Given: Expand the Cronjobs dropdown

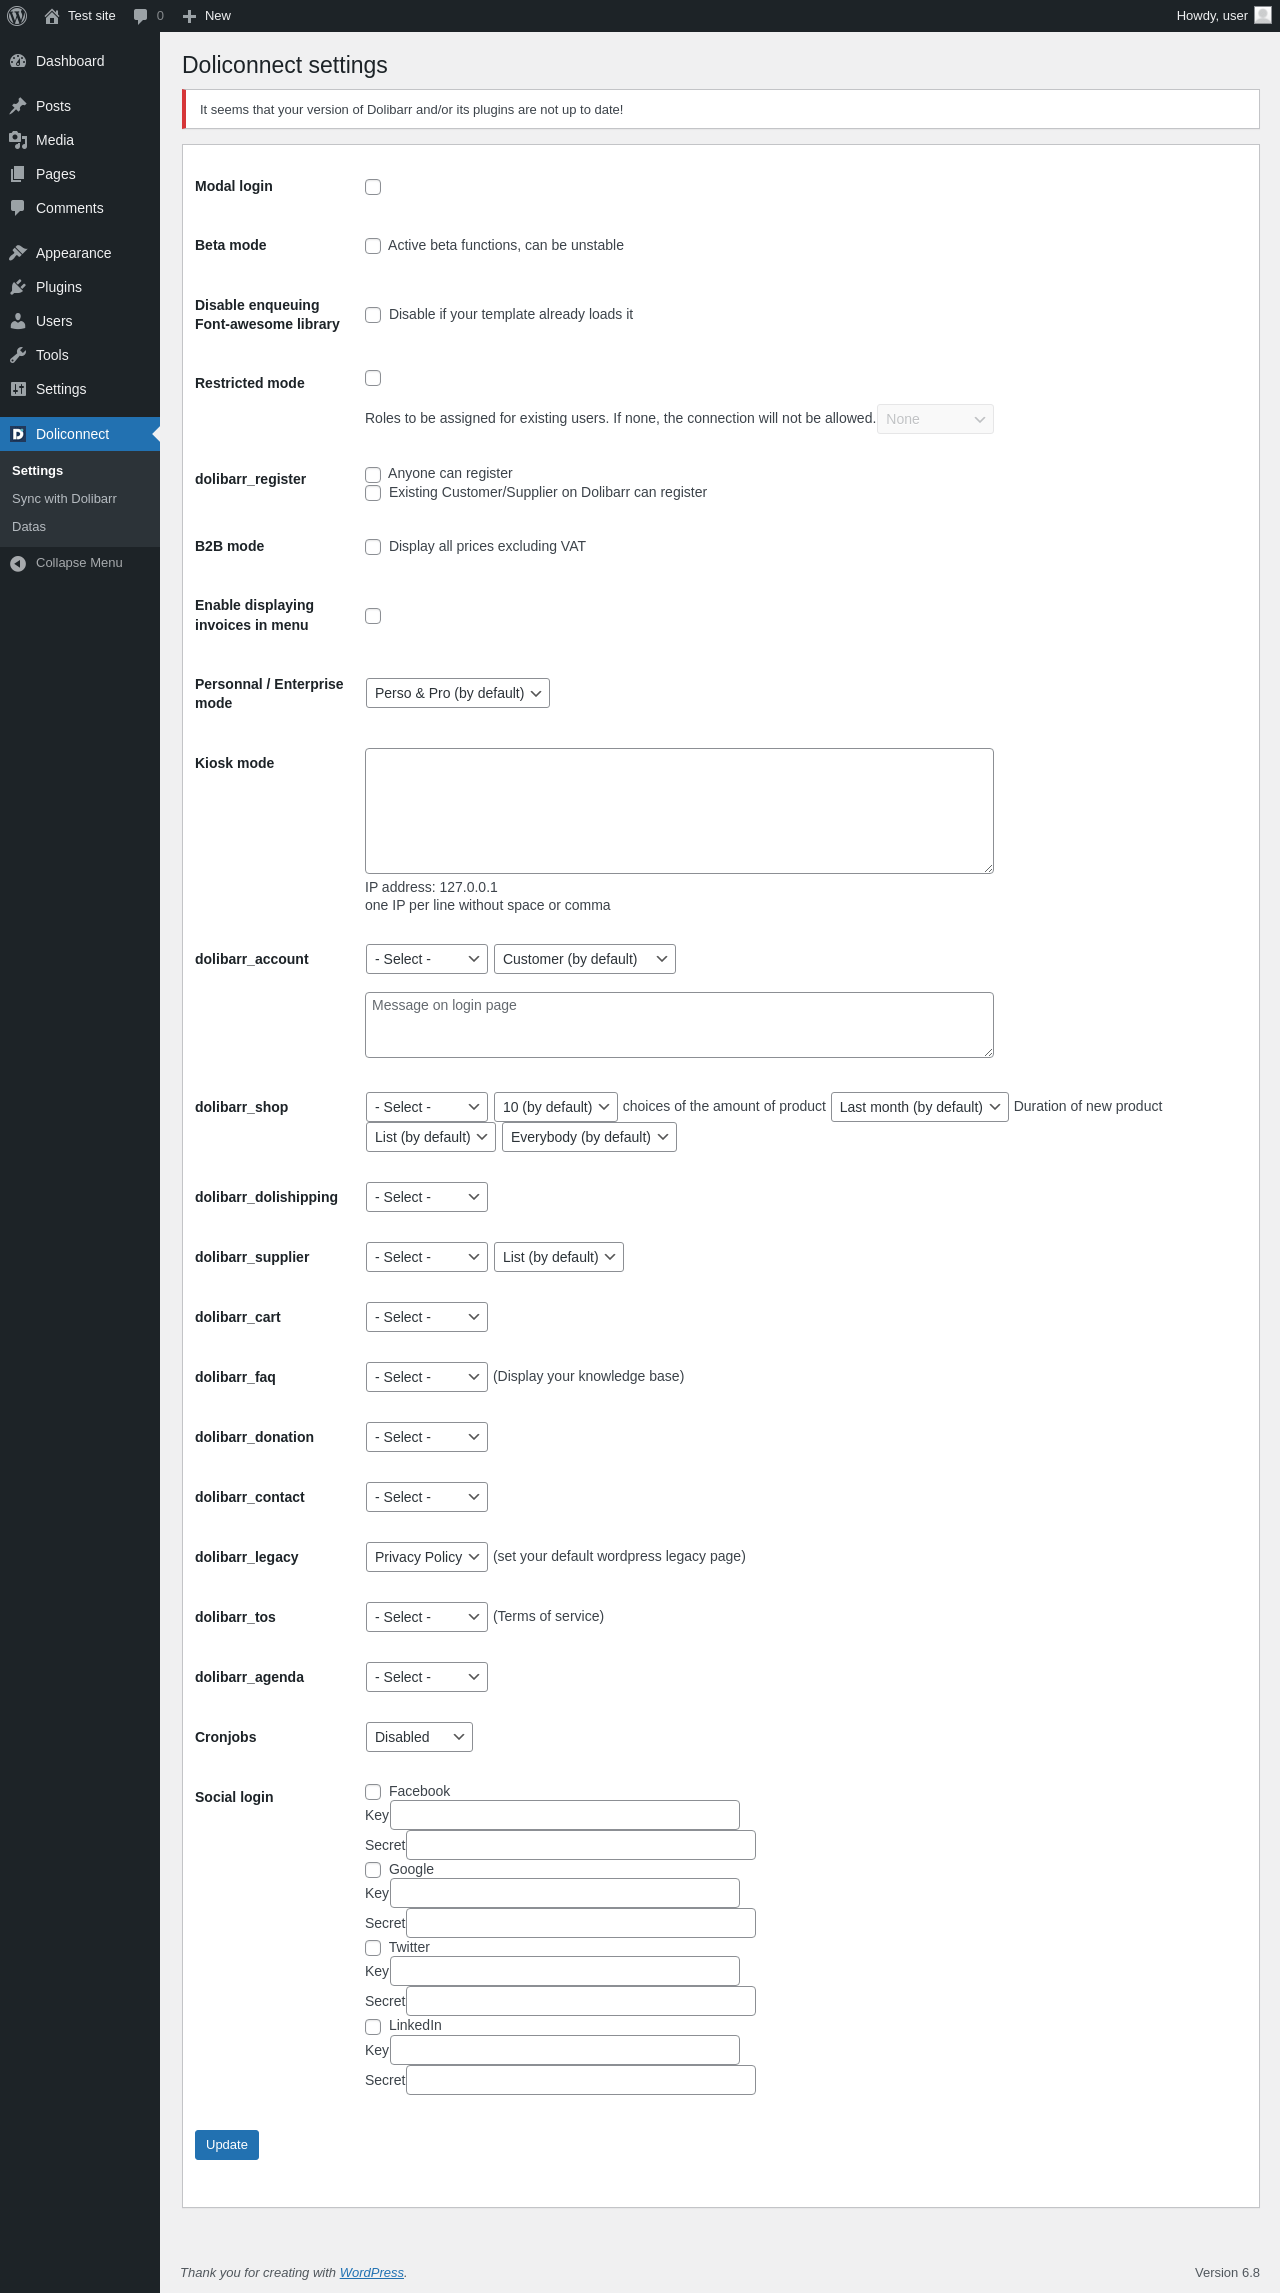Looking at the screenshot, I should pos(419,1737).
